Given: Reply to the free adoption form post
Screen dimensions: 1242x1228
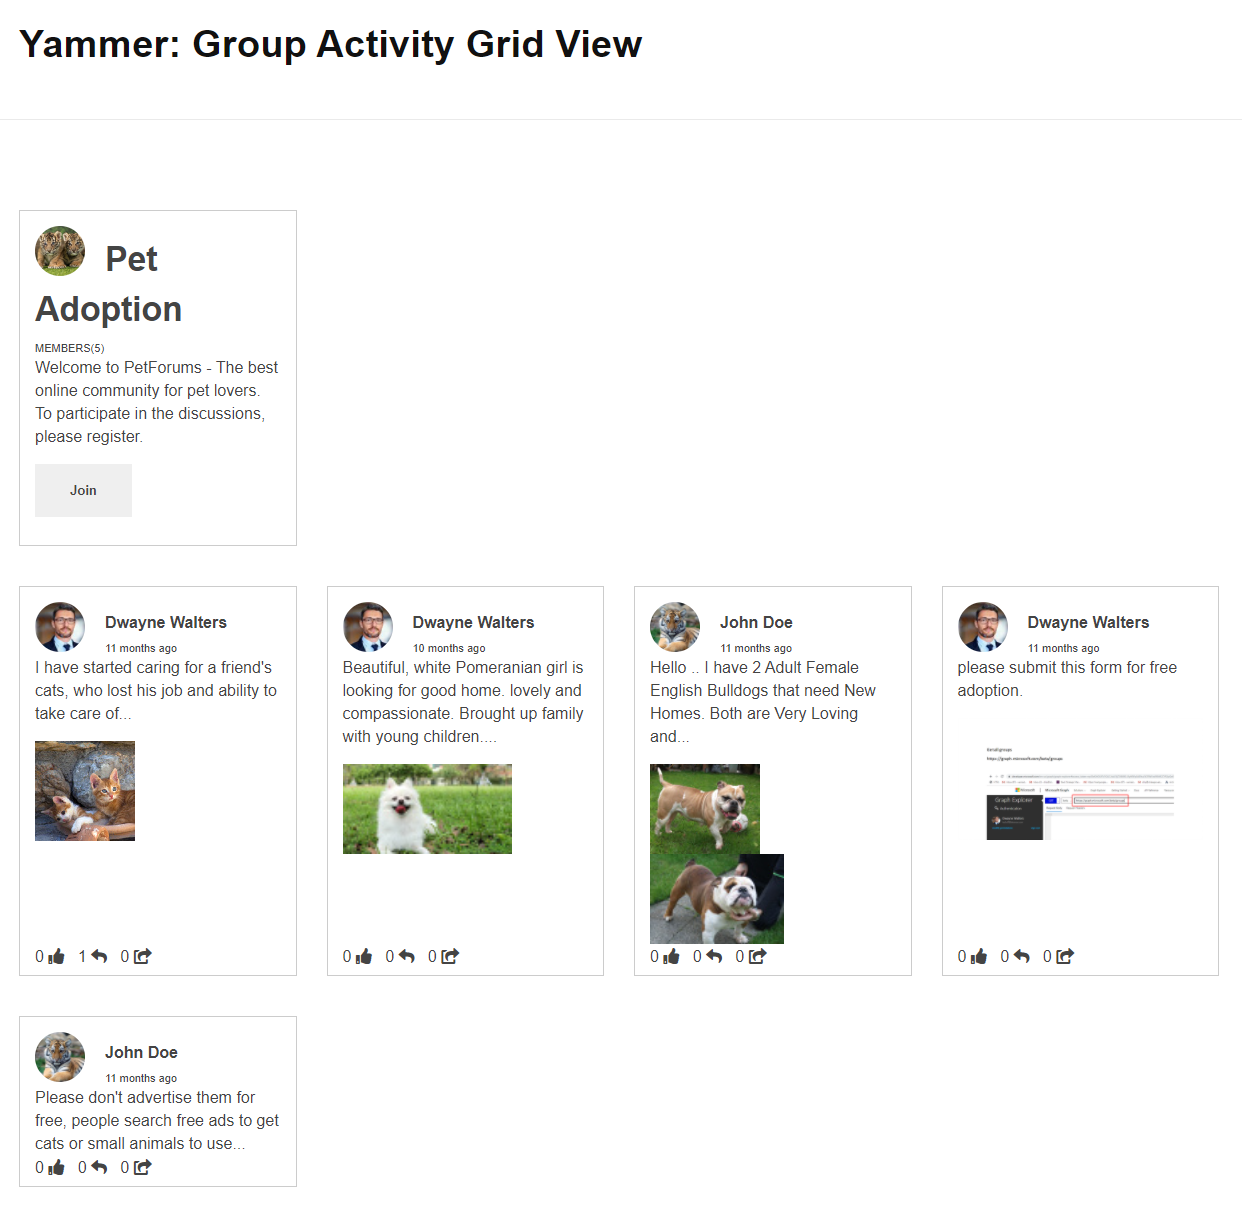Looking at the screenshot, I should click(x=1021, y=957).
